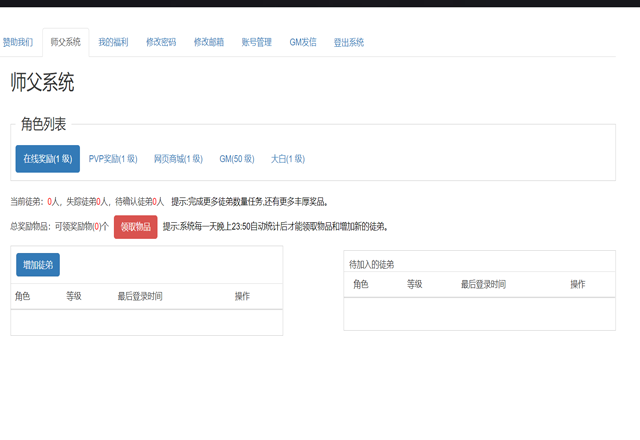The image size is (640, 440).
Task: Open the 修改邮箱 tab
Action: coord(209,42)
